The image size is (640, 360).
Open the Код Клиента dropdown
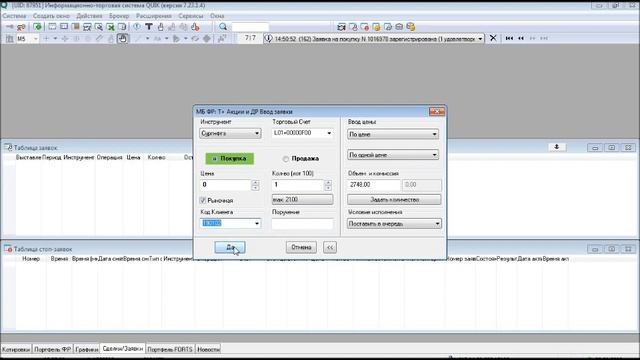pos(257,223)
